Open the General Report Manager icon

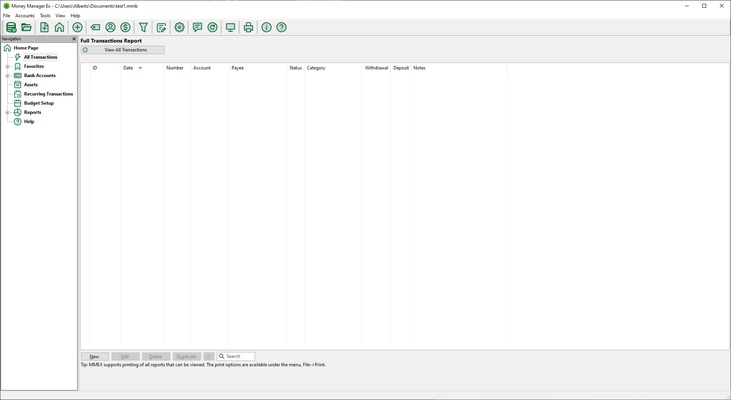pos(161,28)
